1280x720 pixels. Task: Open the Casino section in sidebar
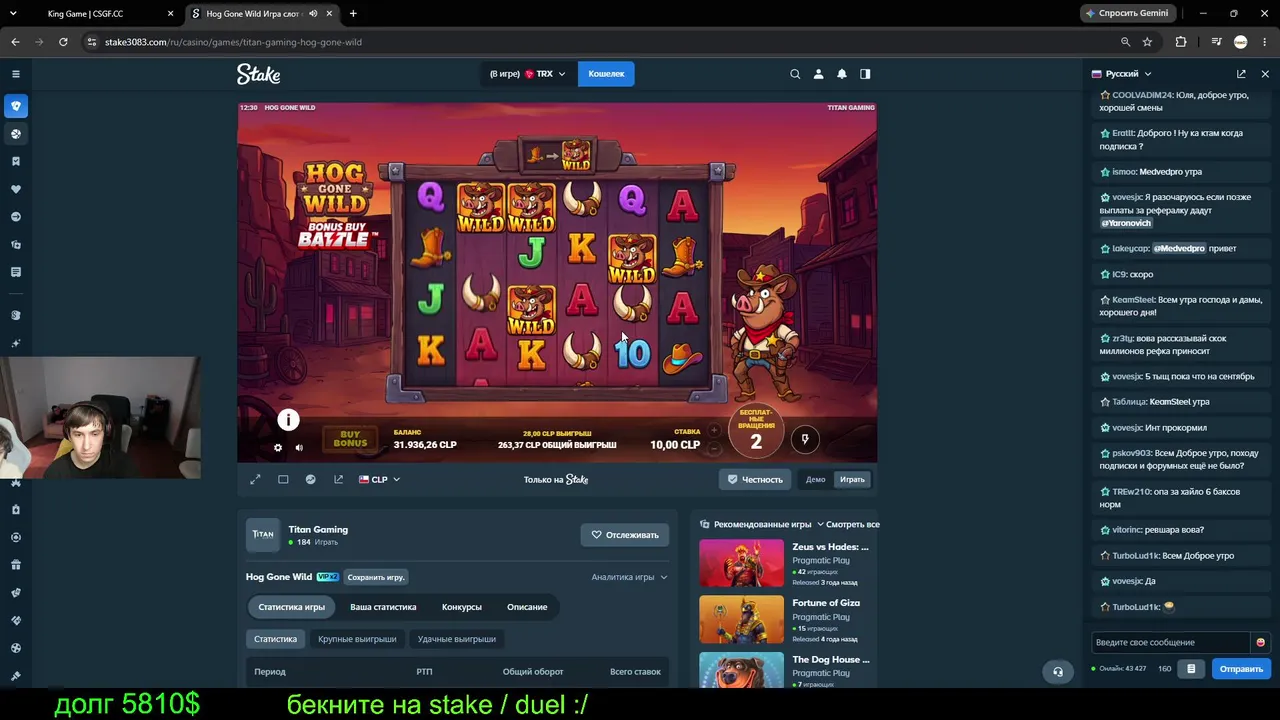point(16,106)
